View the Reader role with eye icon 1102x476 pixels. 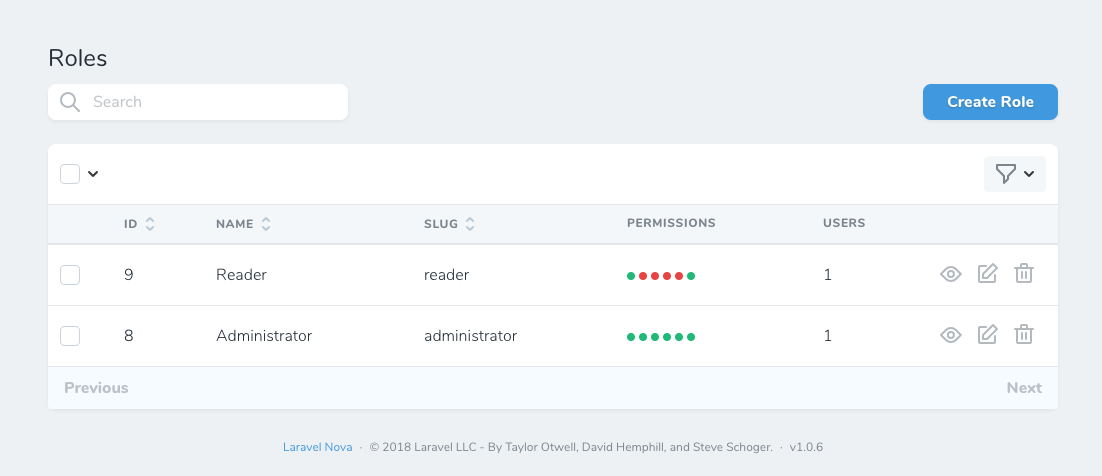pos(950,274)
